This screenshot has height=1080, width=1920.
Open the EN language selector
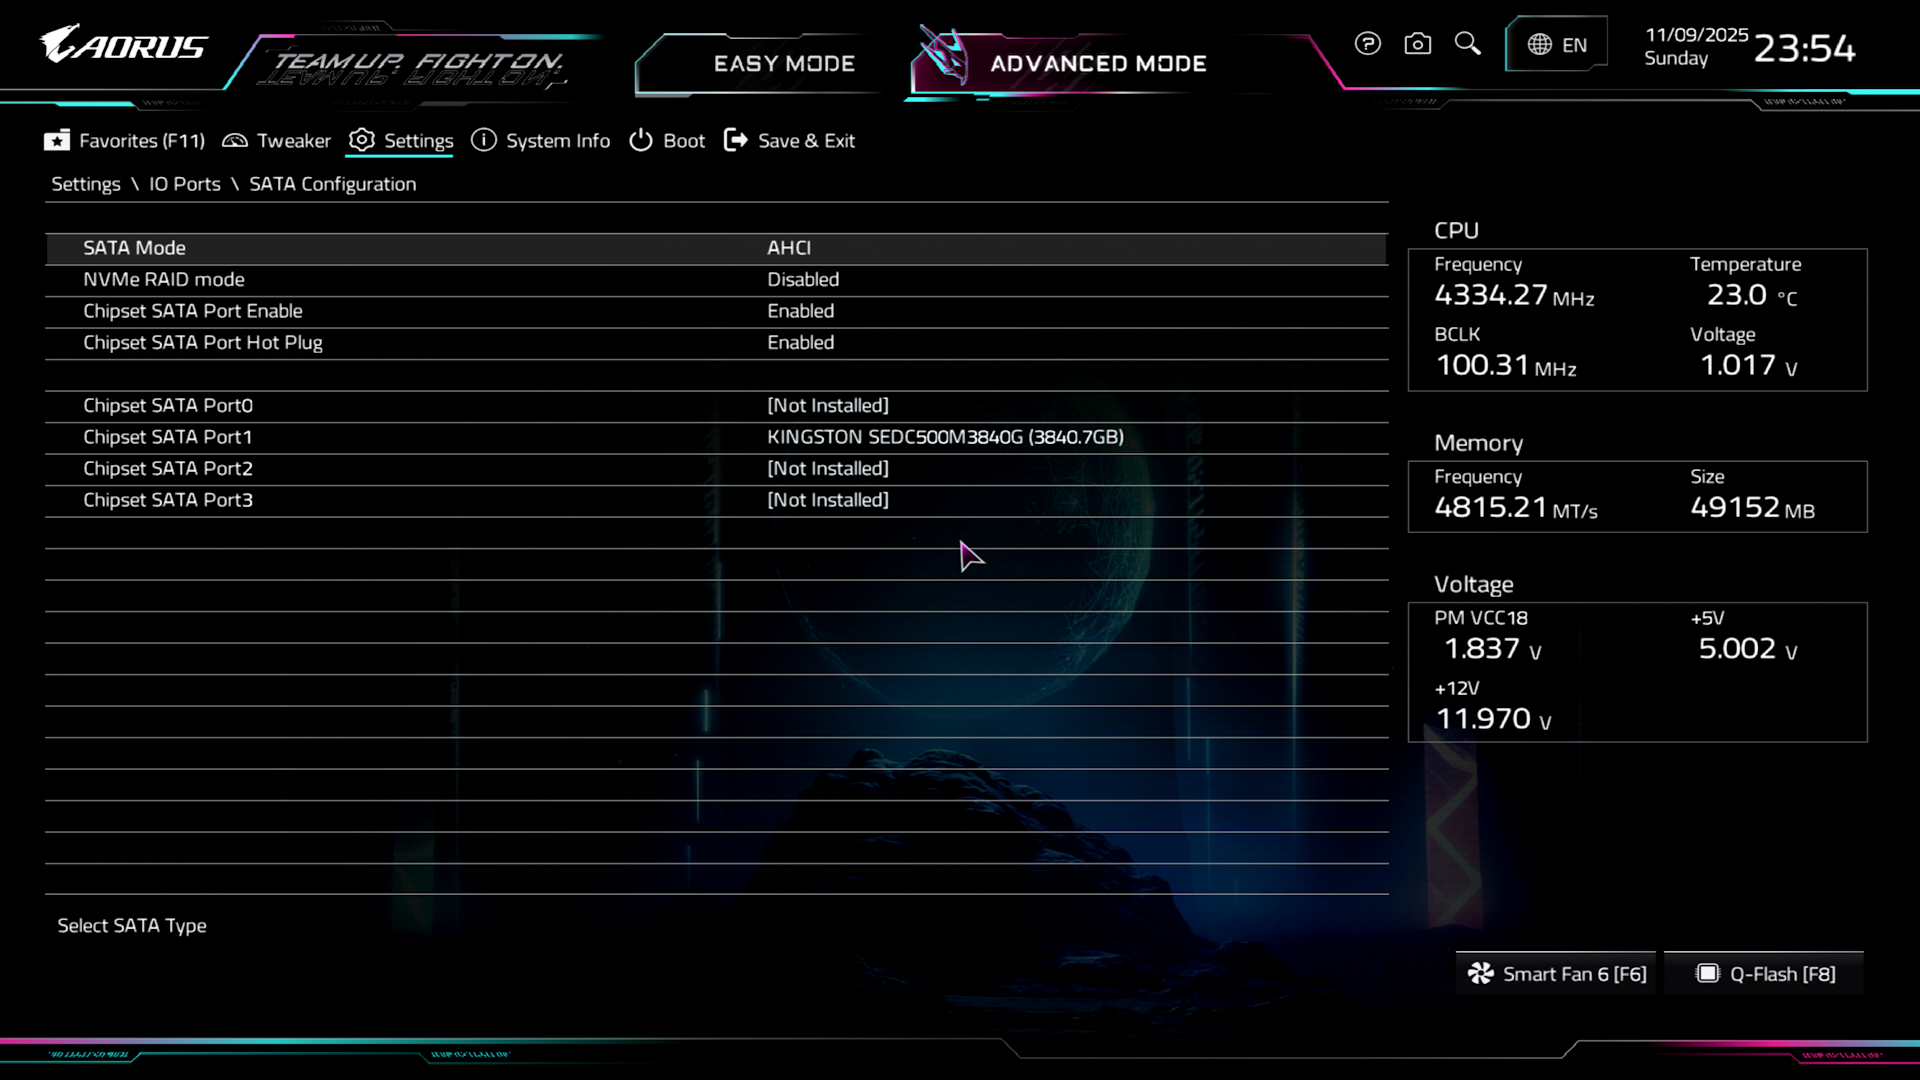tap(1574, 45)
